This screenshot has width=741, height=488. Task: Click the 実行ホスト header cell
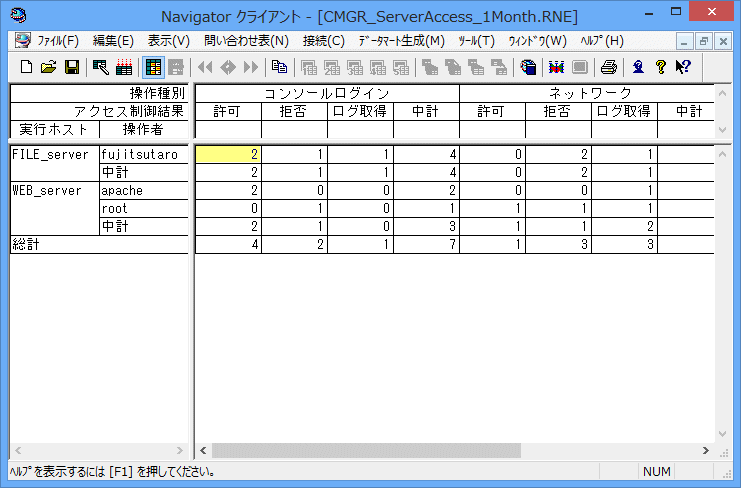coord(54,129)
